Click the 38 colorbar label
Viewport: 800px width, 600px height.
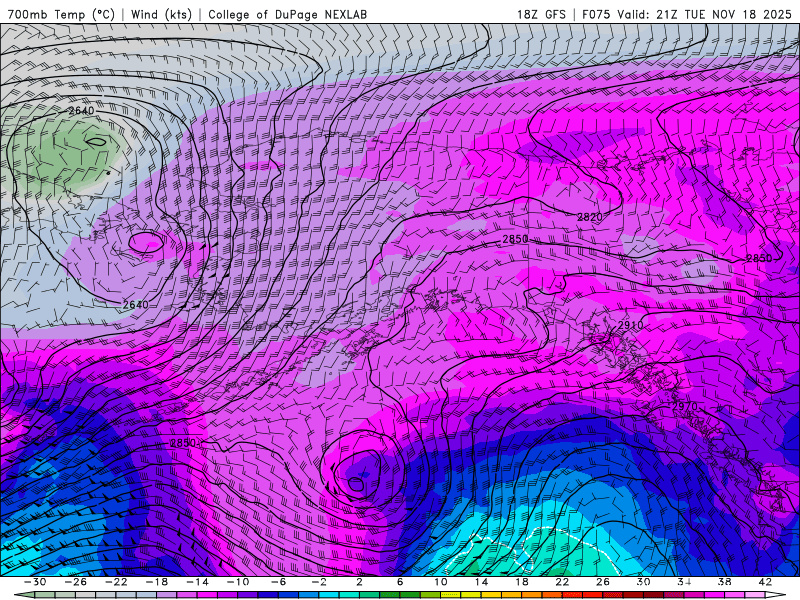pos(724,582)
